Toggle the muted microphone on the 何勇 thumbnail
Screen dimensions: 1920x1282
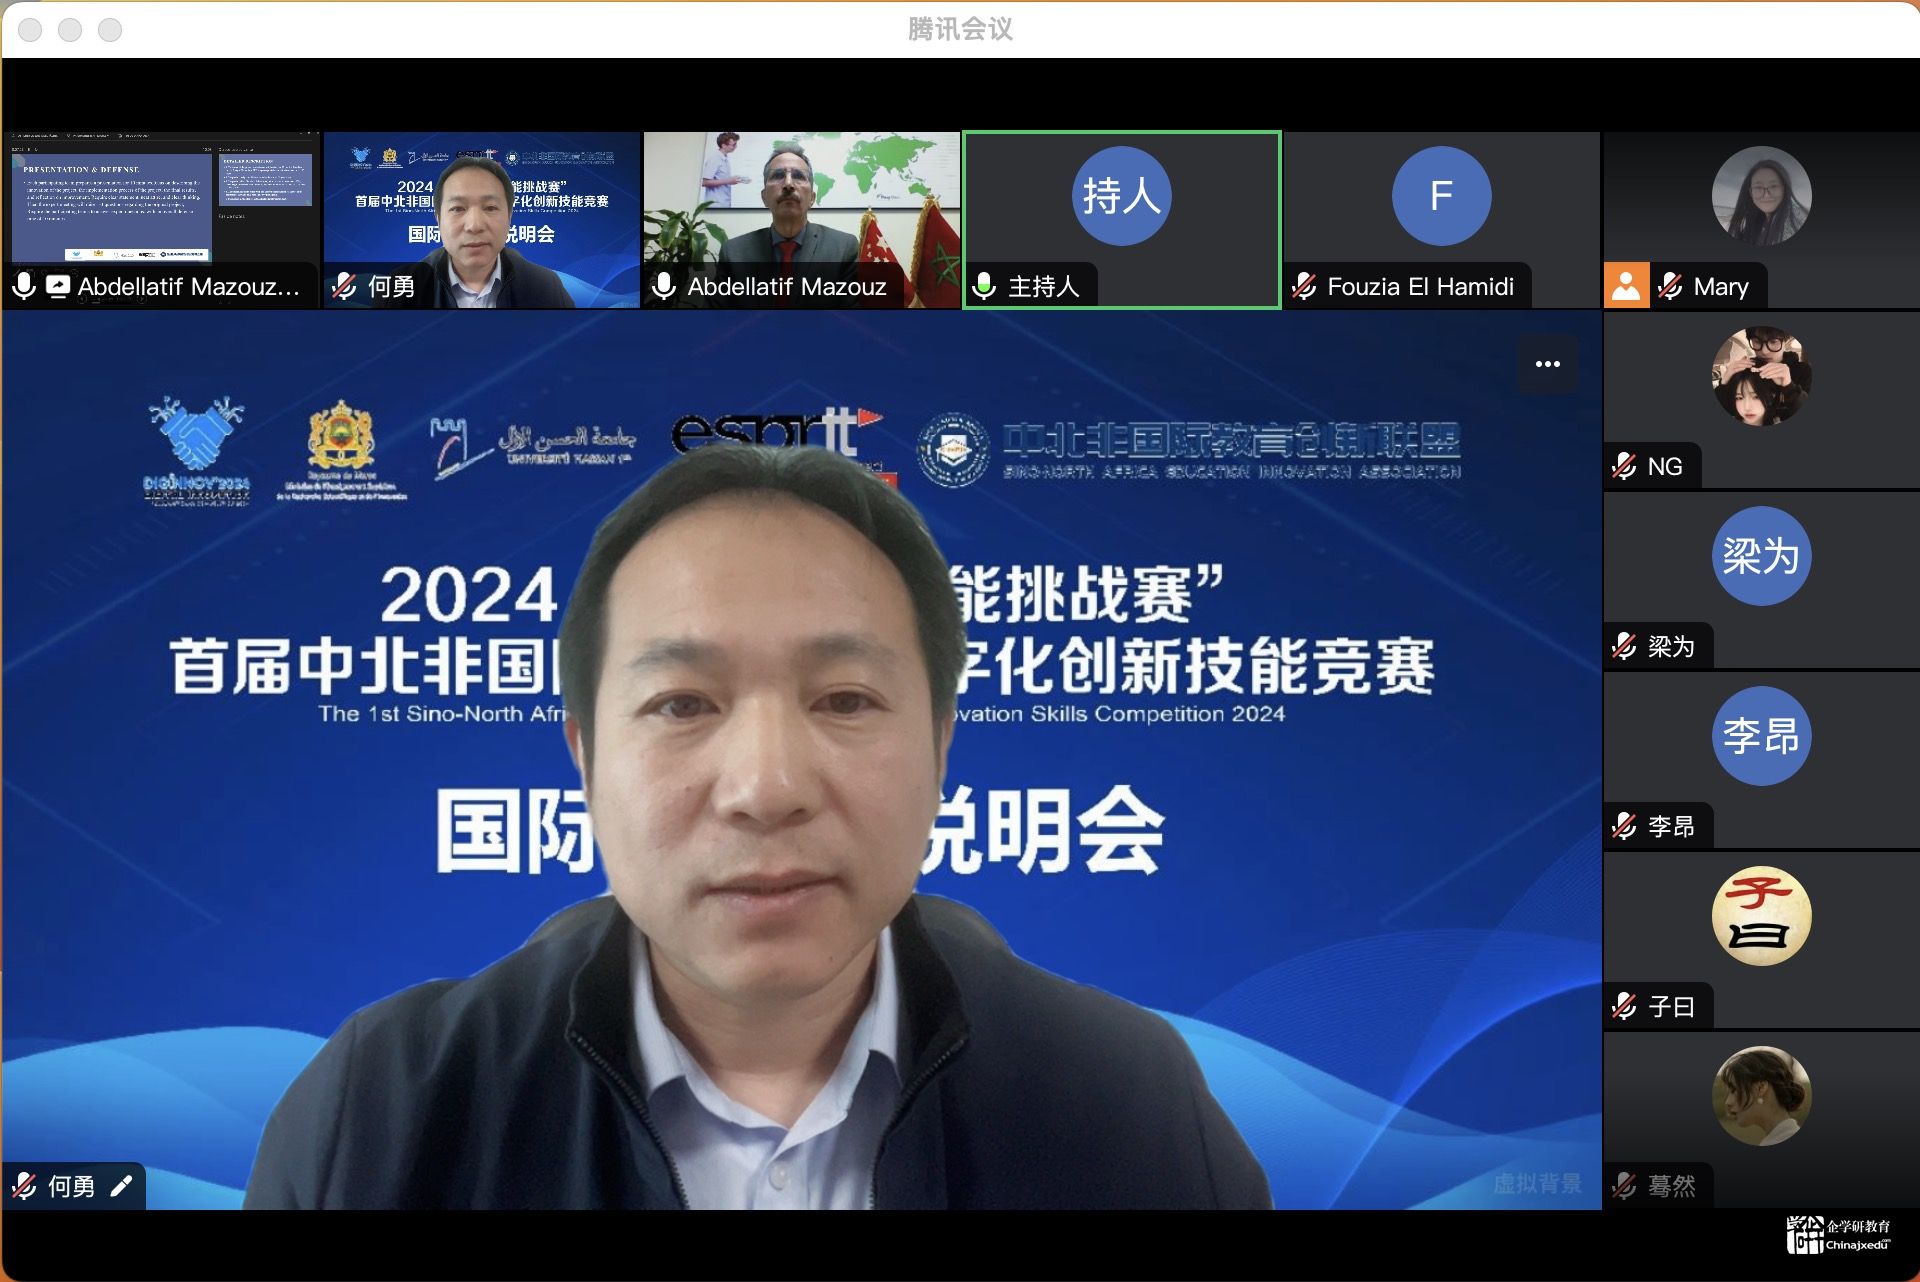(x=344, y=286)
